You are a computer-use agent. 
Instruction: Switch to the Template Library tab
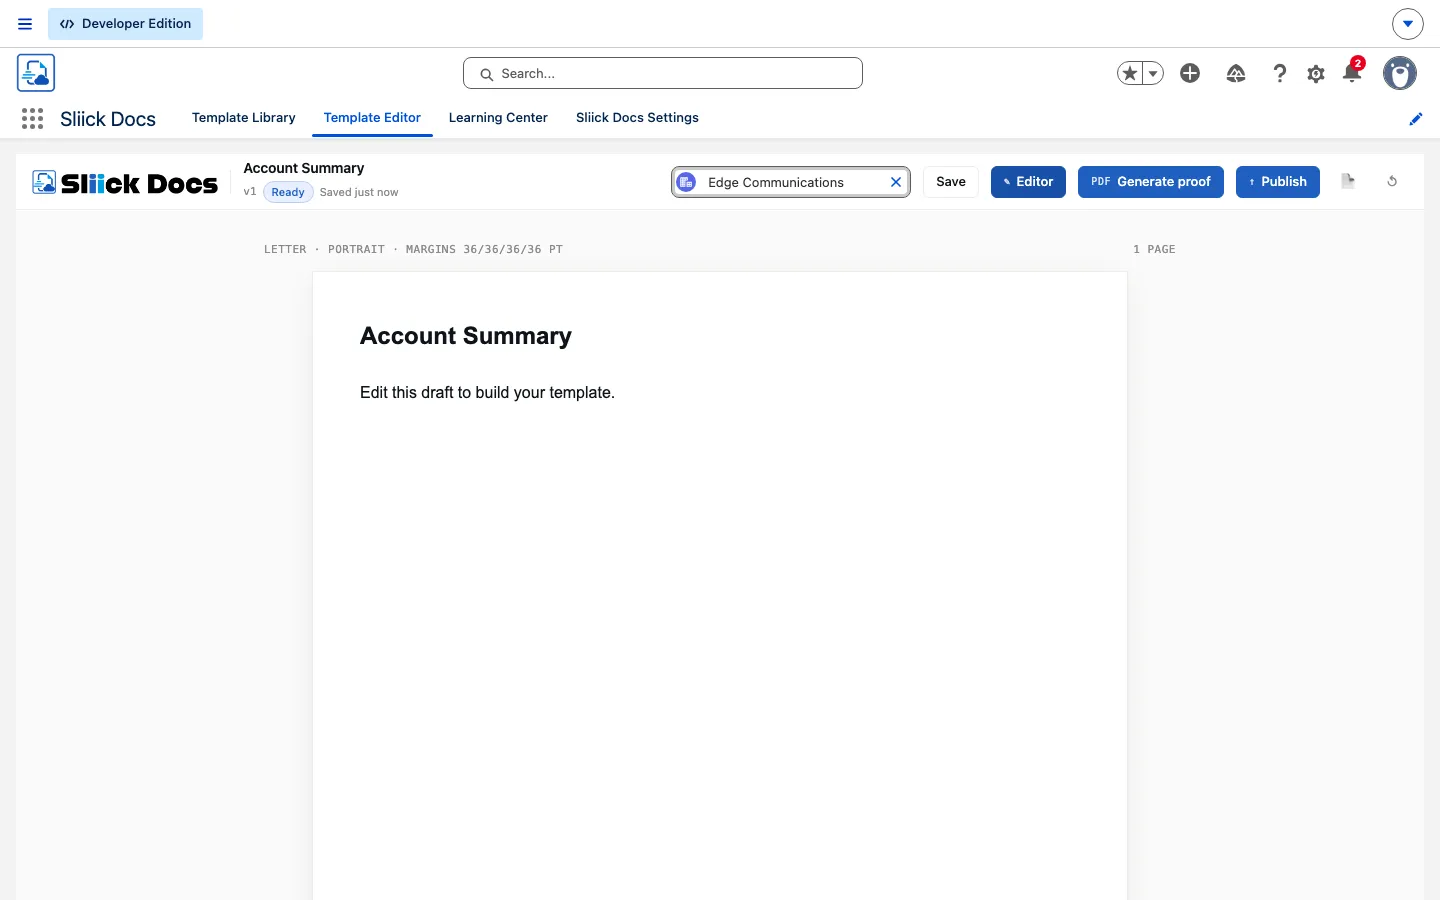[244, 118]
